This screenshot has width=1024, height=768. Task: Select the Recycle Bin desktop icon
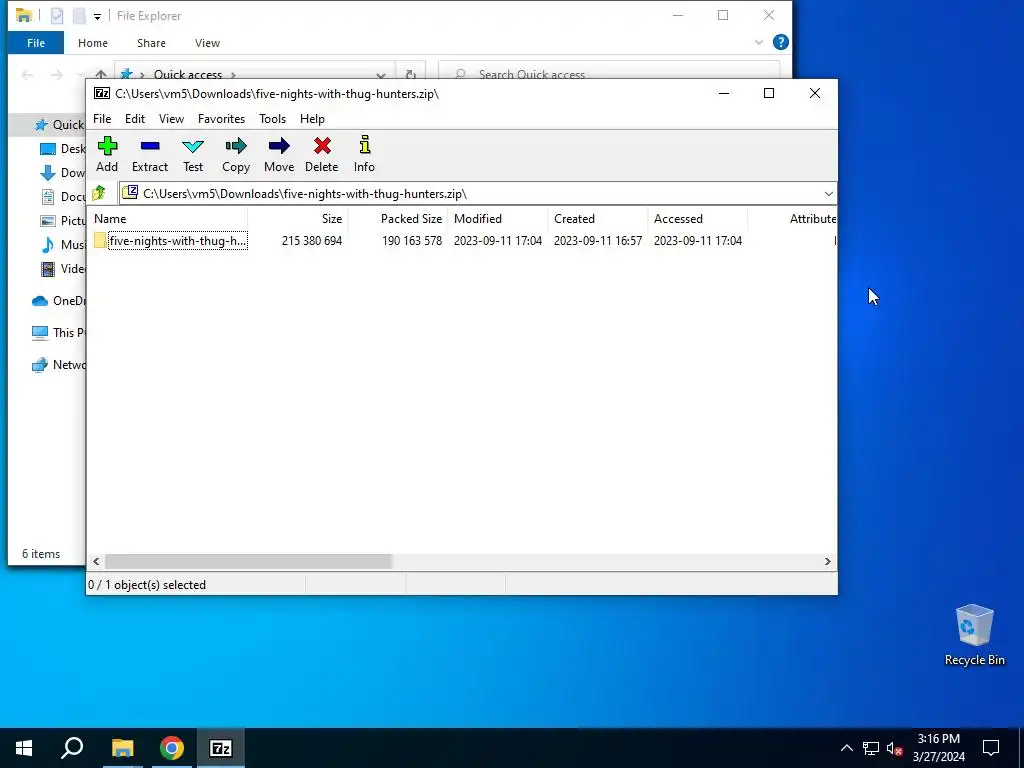(x=974, y=635)
